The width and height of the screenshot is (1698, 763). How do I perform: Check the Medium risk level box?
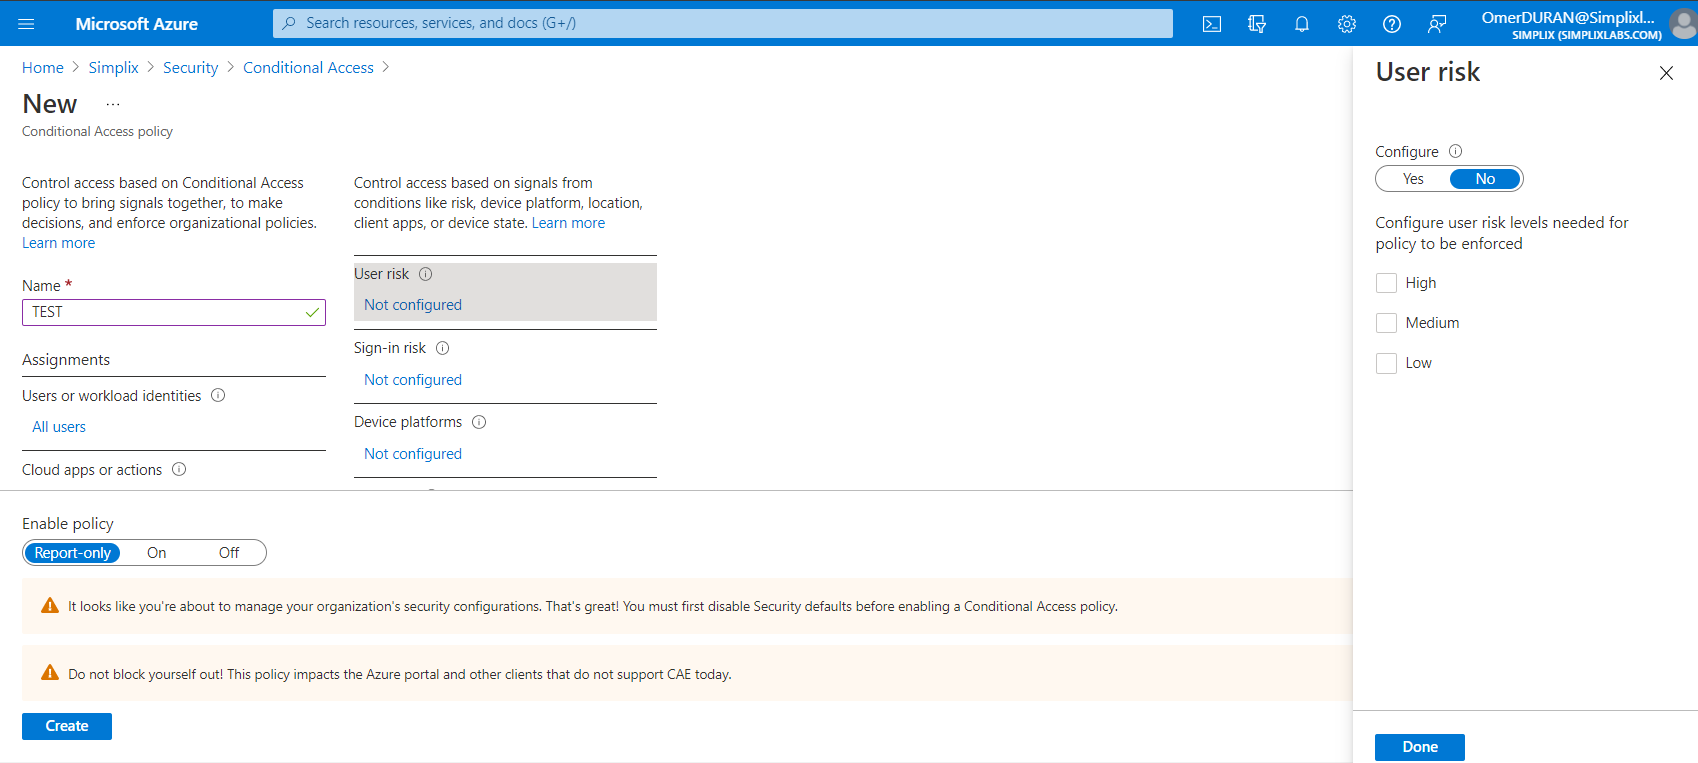[x=1386, y=323]
